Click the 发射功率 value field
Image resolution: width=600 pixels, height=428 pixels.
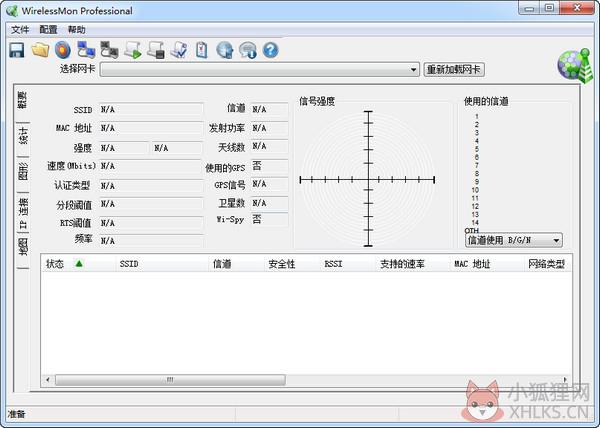269,128
